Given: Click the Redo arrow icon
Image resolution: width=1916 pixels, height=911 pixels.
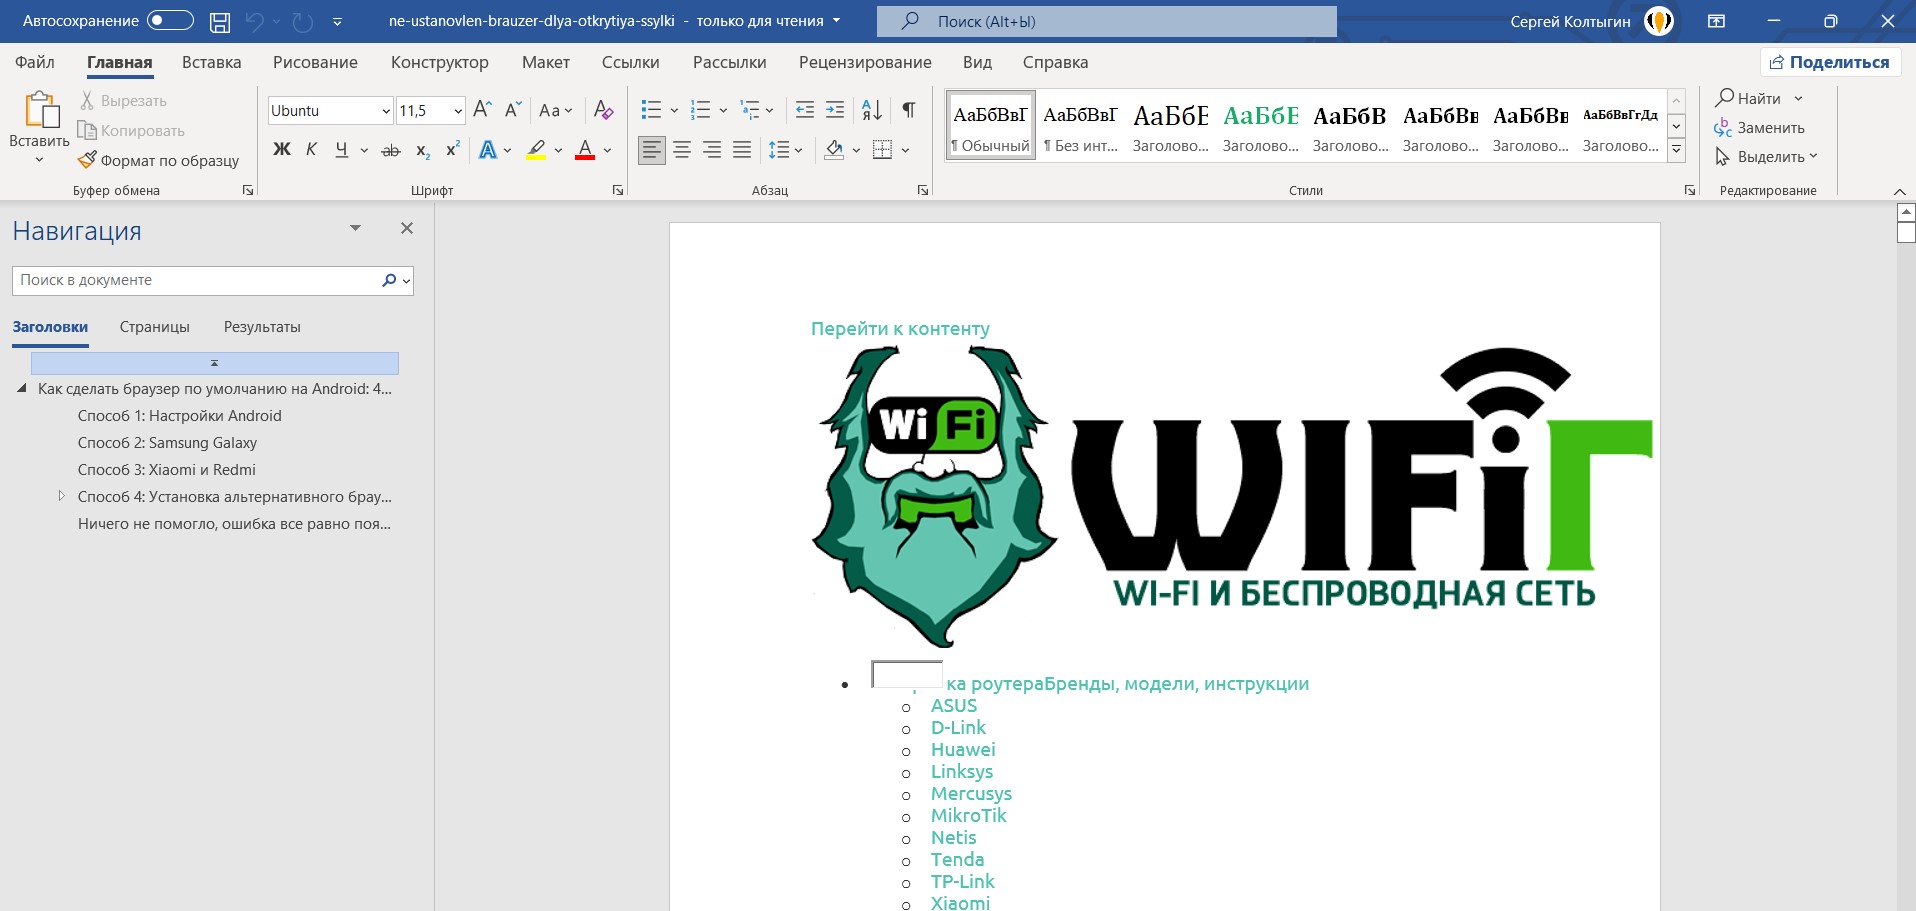Looking at the screenshot, I should [303, 21].
